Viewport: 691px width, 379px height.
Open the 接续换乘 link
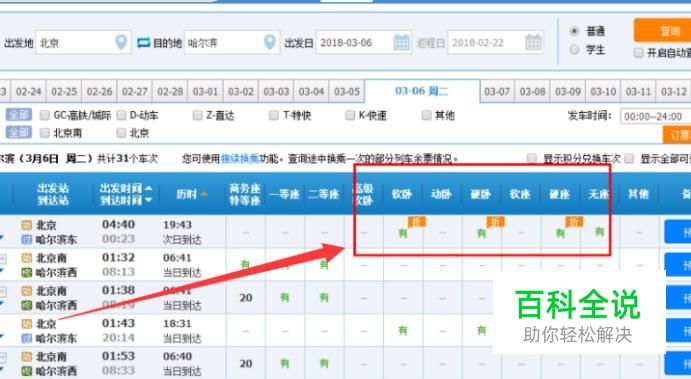tap(240, 159)
